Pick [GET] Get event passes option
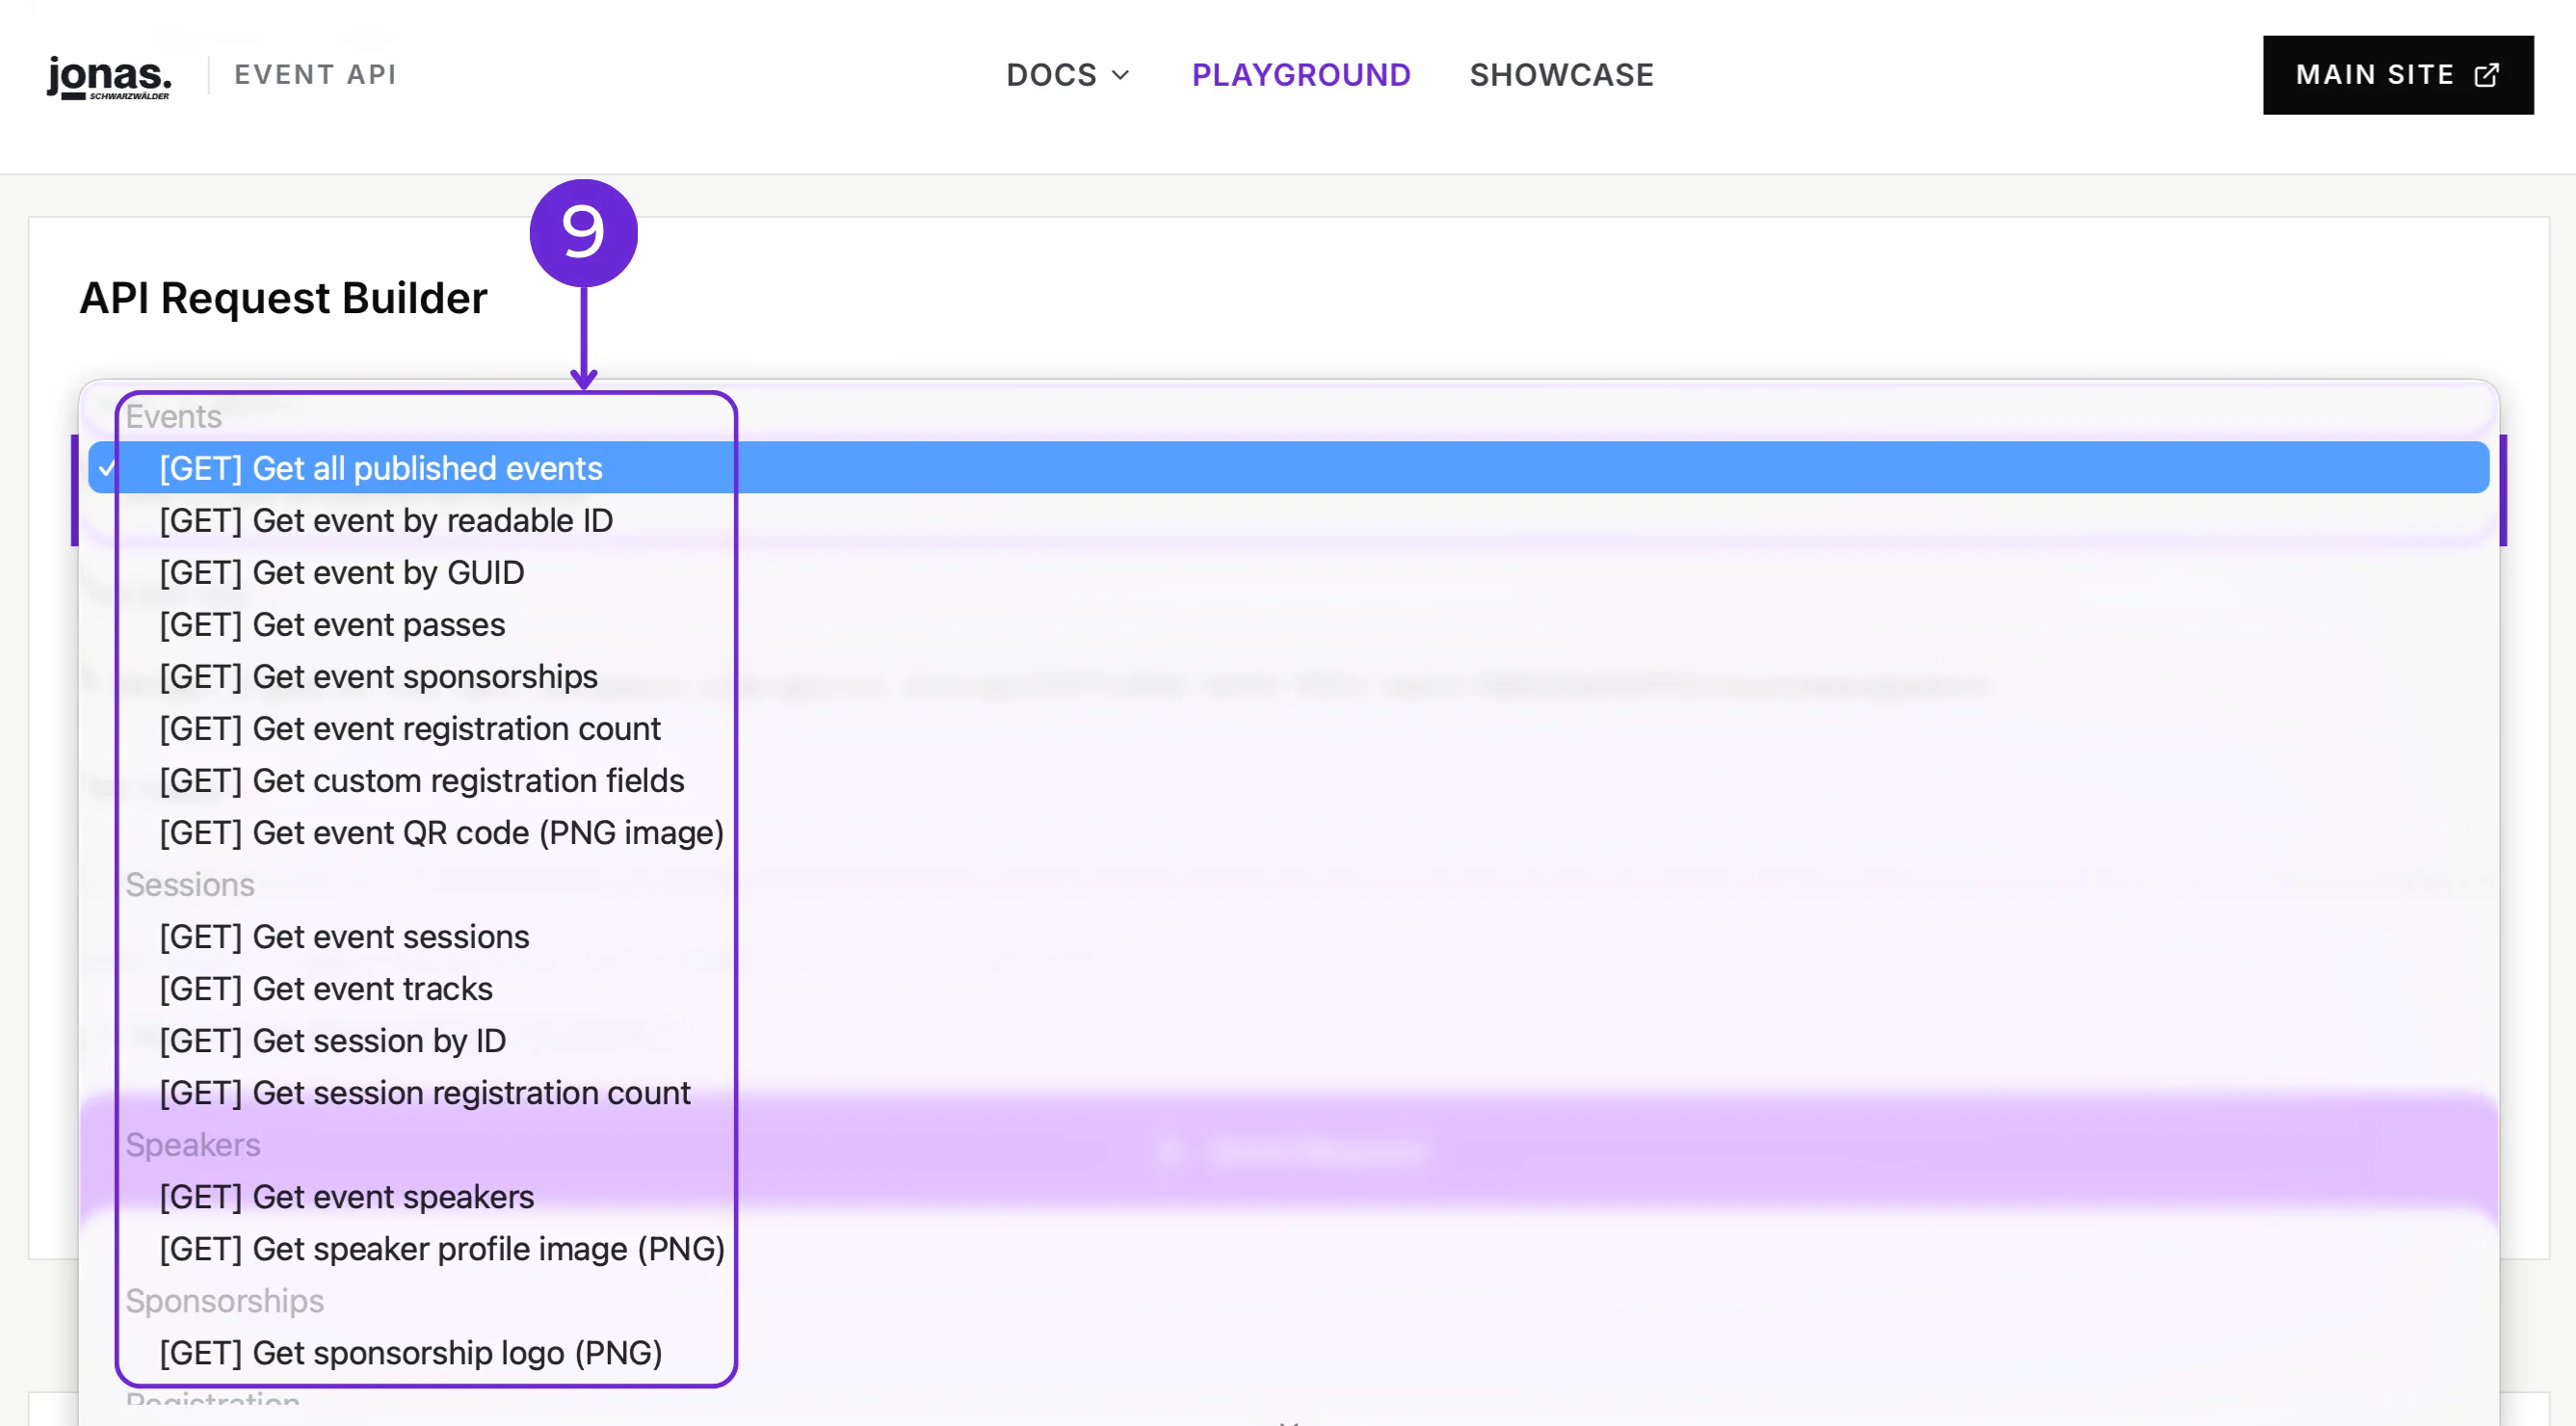Screen dimensions: 2576x1426 [x=1288, y=624]
